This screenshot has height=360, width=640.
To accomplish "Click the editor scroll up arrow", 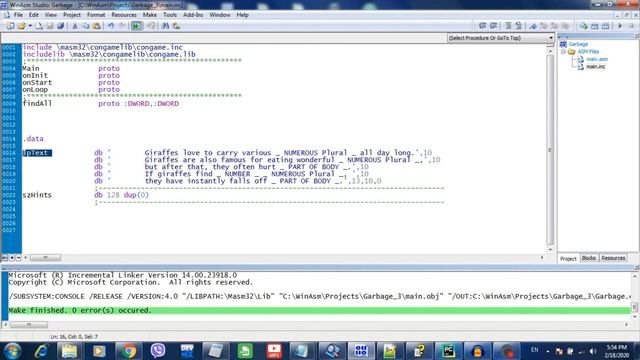I will (550, 51).
